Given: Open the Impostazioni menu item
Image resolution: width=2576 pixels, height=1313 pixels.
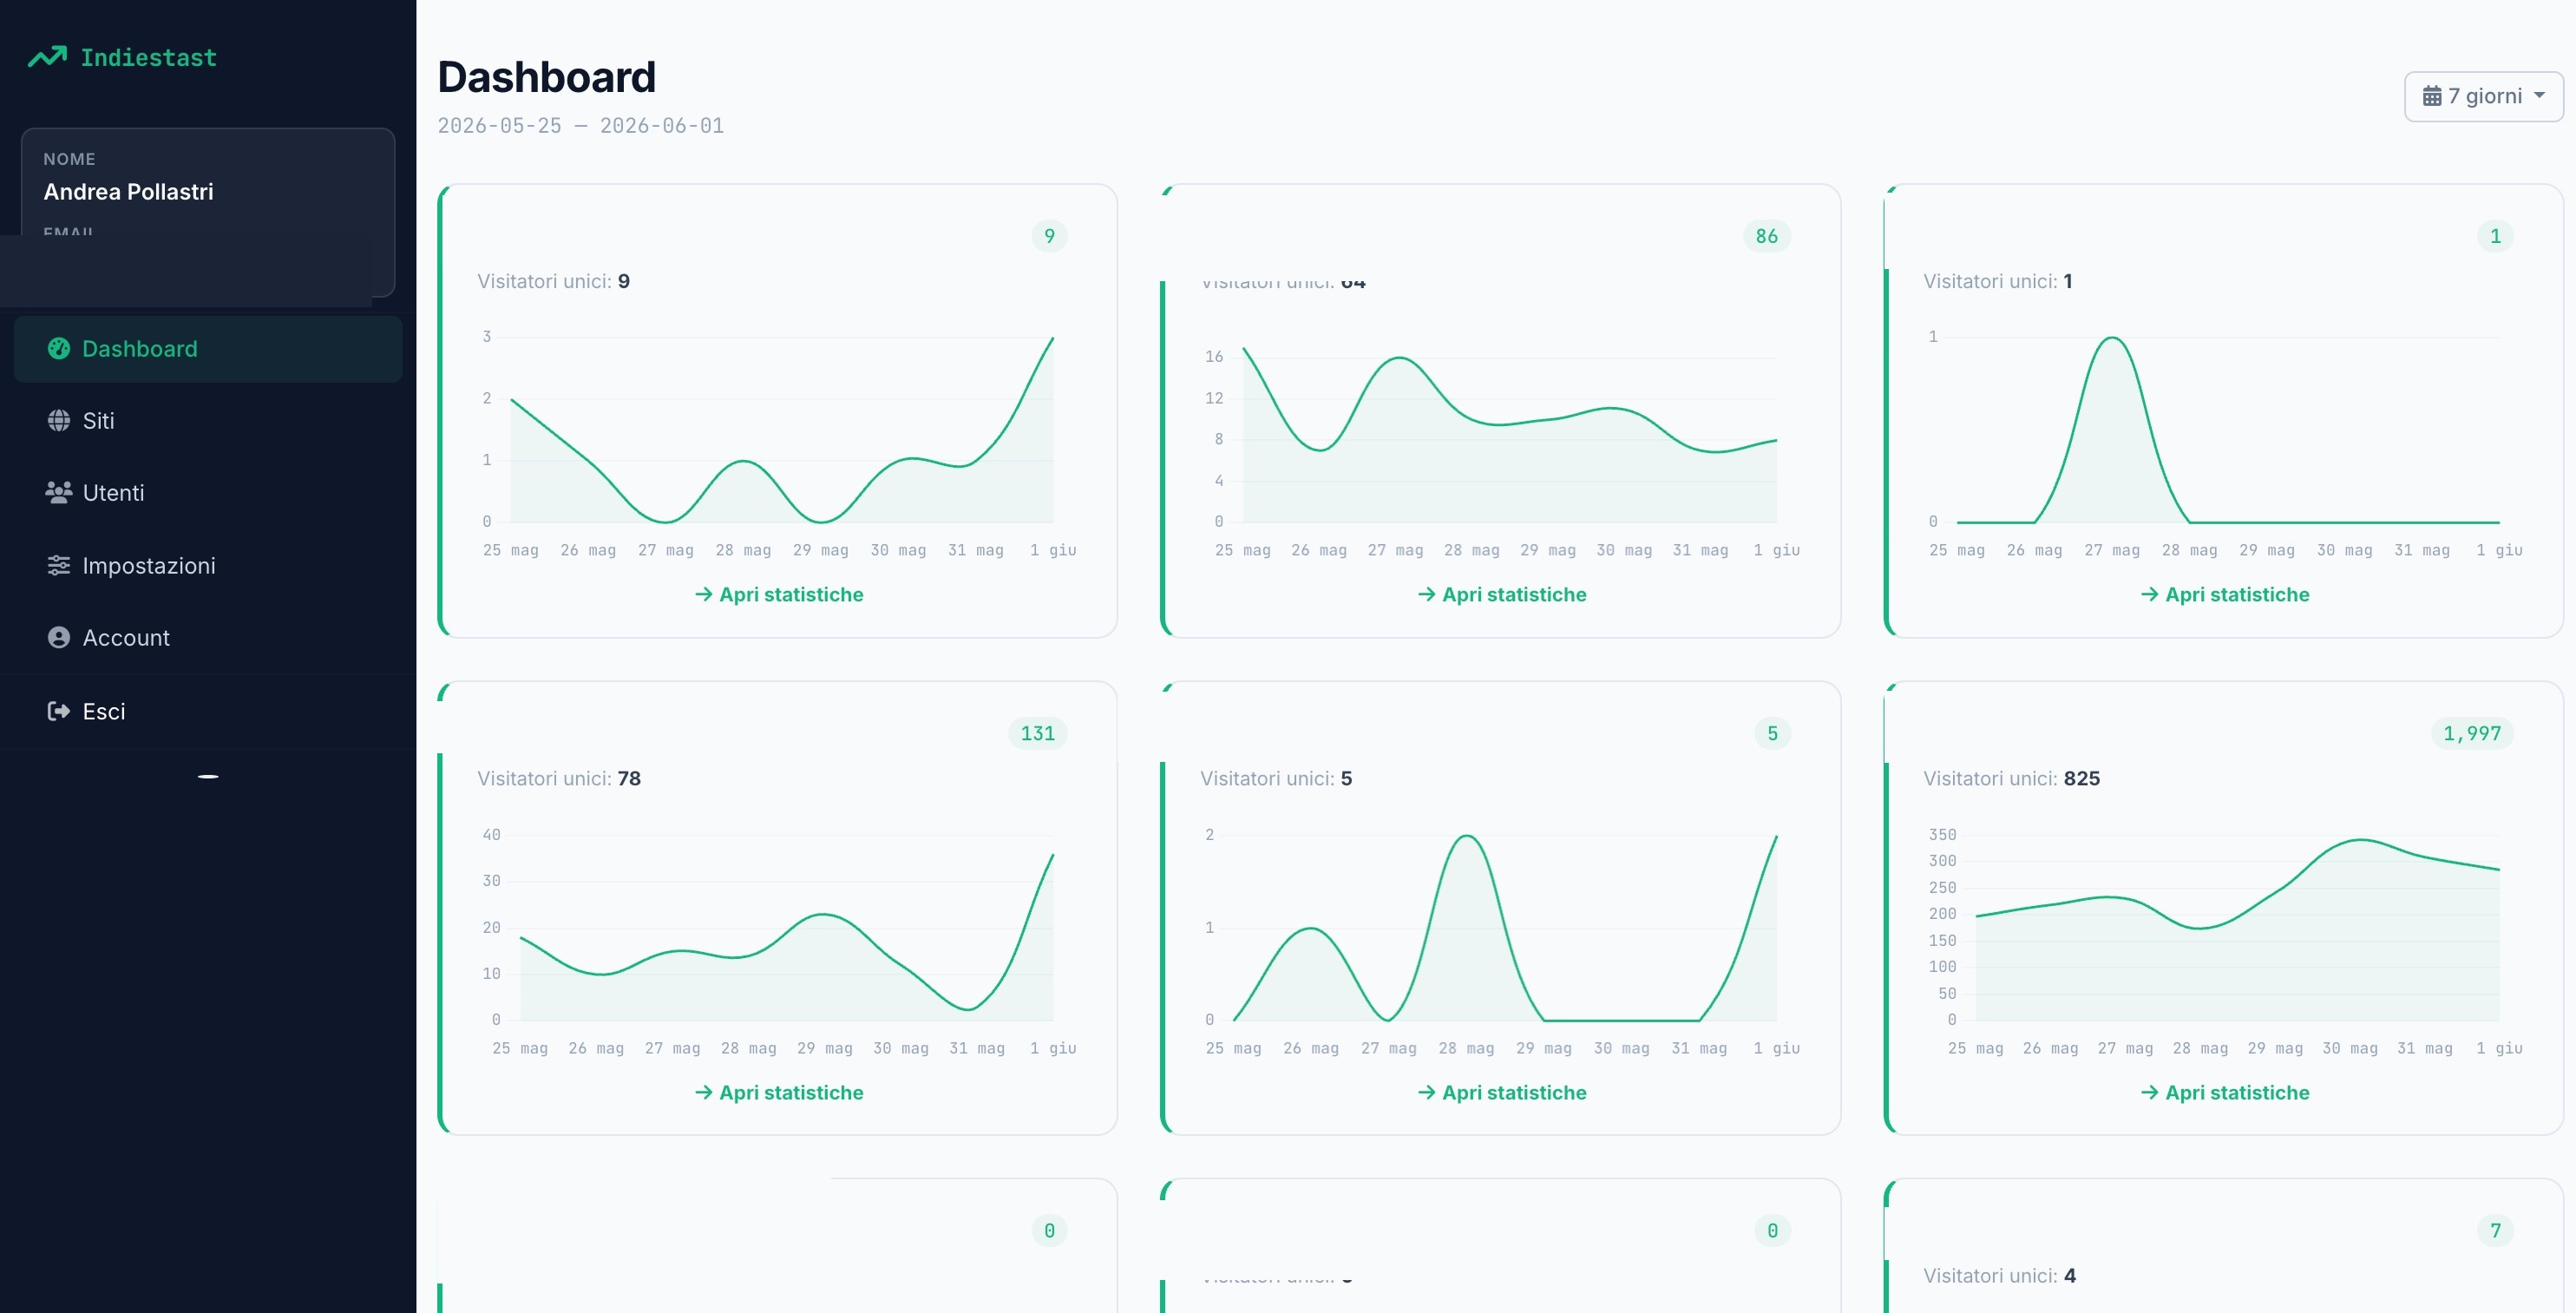Looking at the screenshot, I should 208,566.
